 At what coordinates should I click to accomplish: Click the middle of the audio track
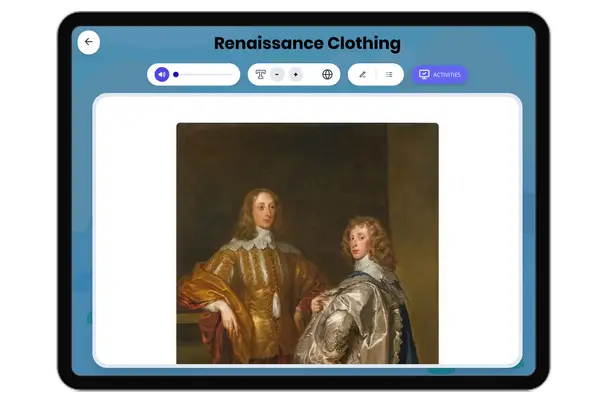(204, 74)
